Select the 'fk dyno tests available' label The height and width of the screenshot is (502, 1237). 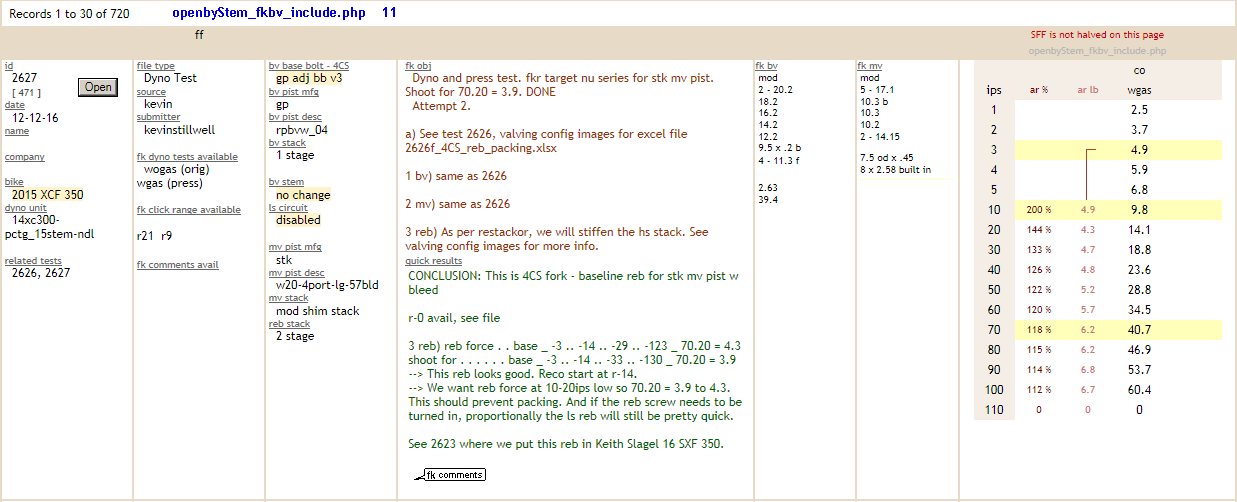[187, 157]
